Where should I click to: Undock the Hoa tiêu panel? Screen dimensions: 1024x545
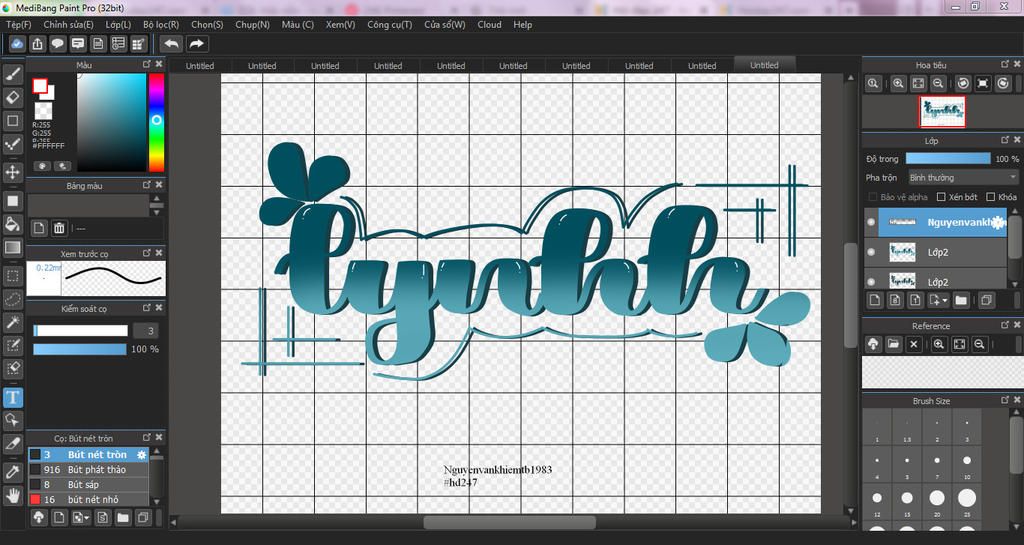point(1005,64)
